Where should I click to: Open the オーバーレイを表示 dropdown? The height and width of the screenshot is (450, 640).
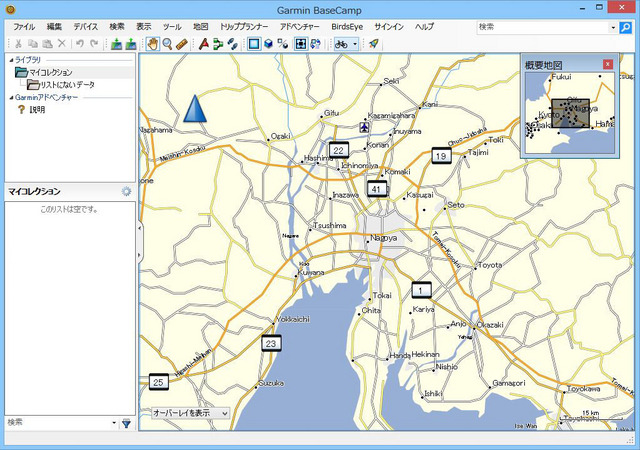tap(190, 413)
